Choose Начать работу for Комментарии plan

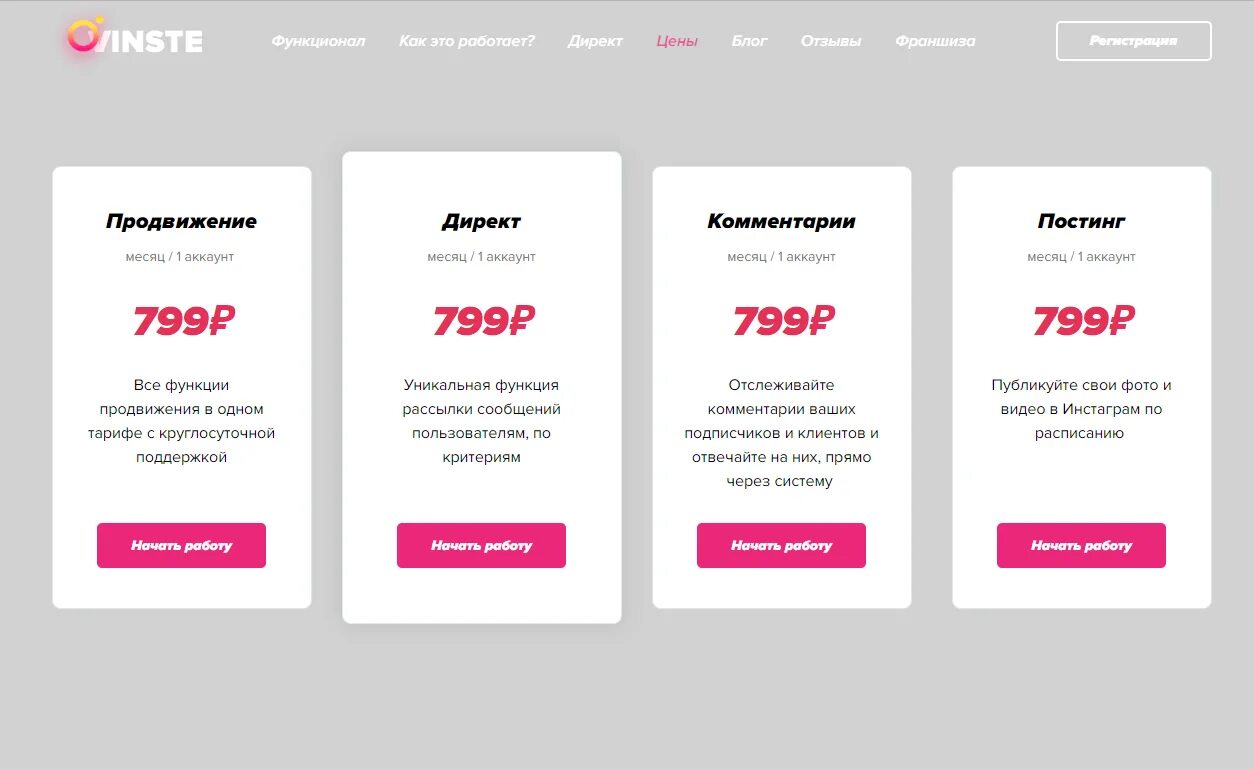[x=781, y=545]
